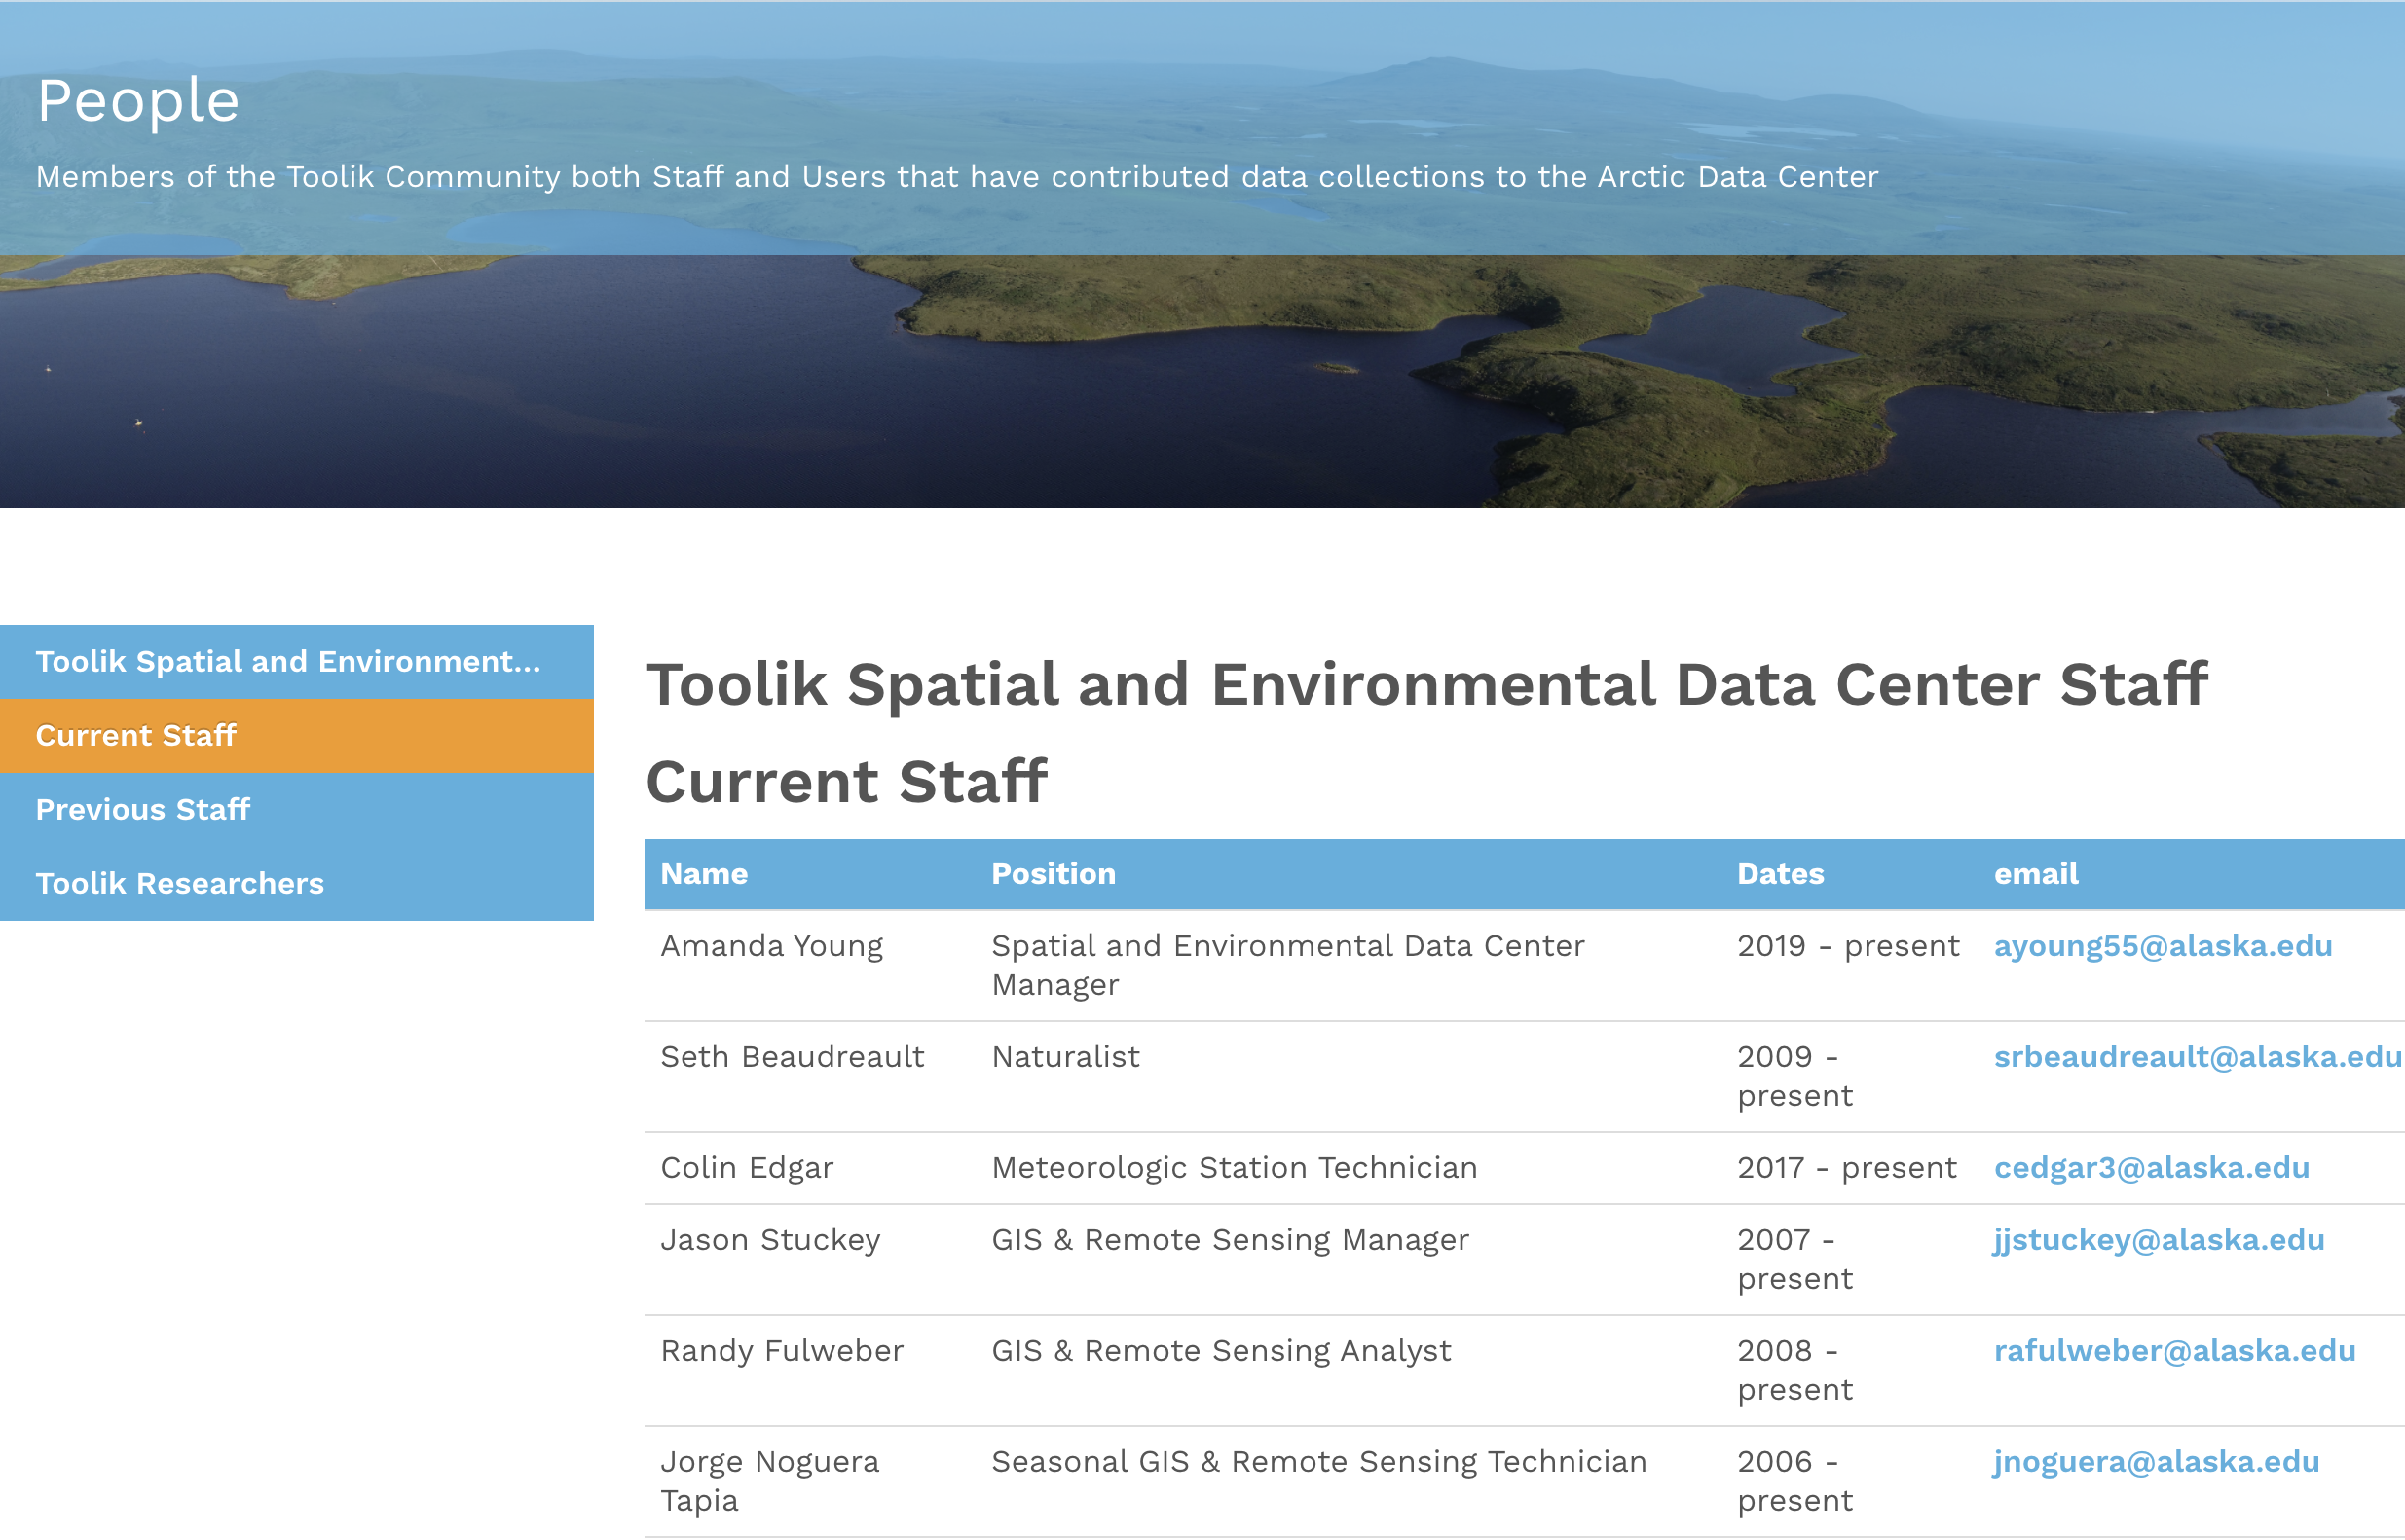This screenshot has width=2405, height=1540.
Task: Select the name Jorge Noguera Tapia
Action: click(x=769, y=1481)
